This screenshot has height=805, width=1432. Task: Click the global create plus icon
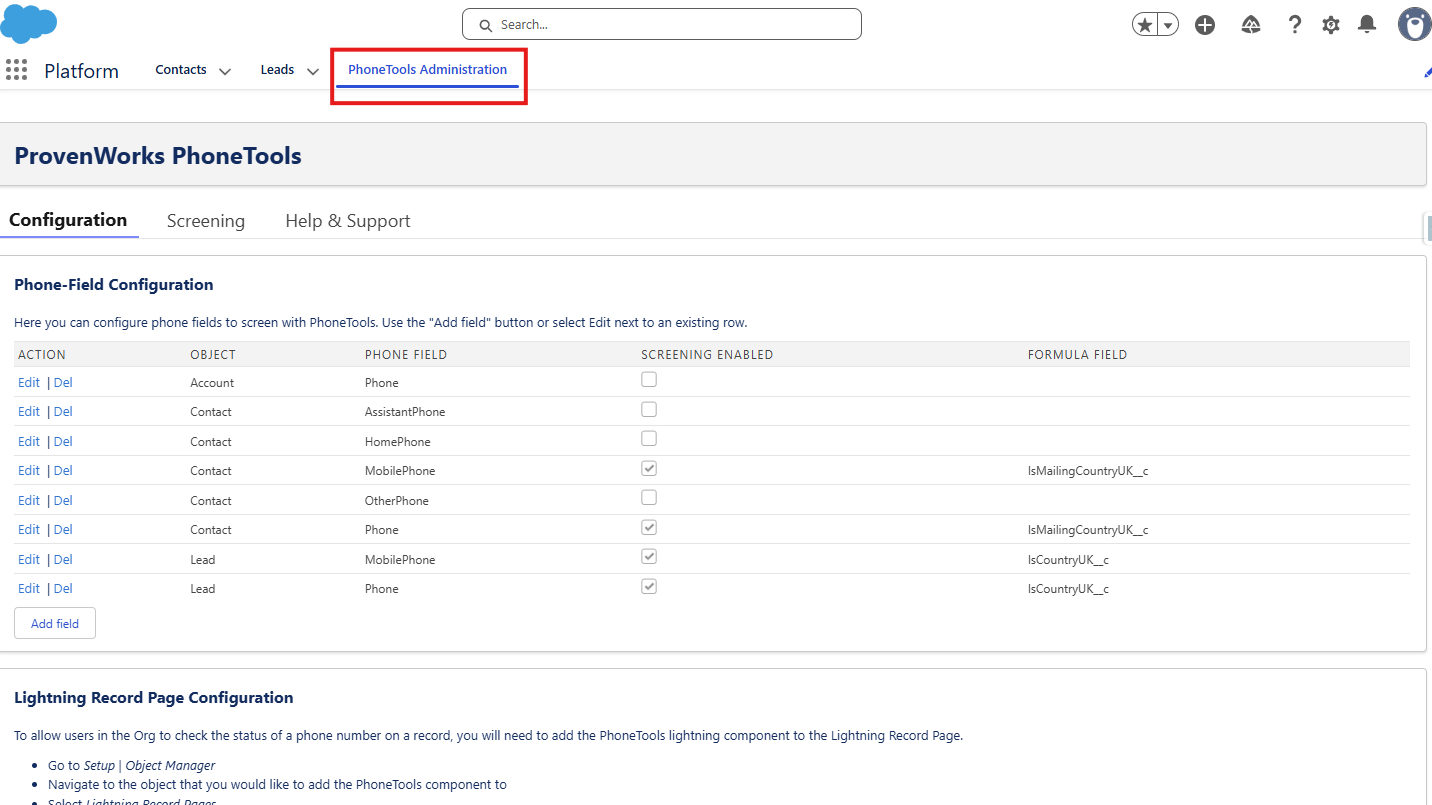pyautogui.click(x=1205, y=25)
